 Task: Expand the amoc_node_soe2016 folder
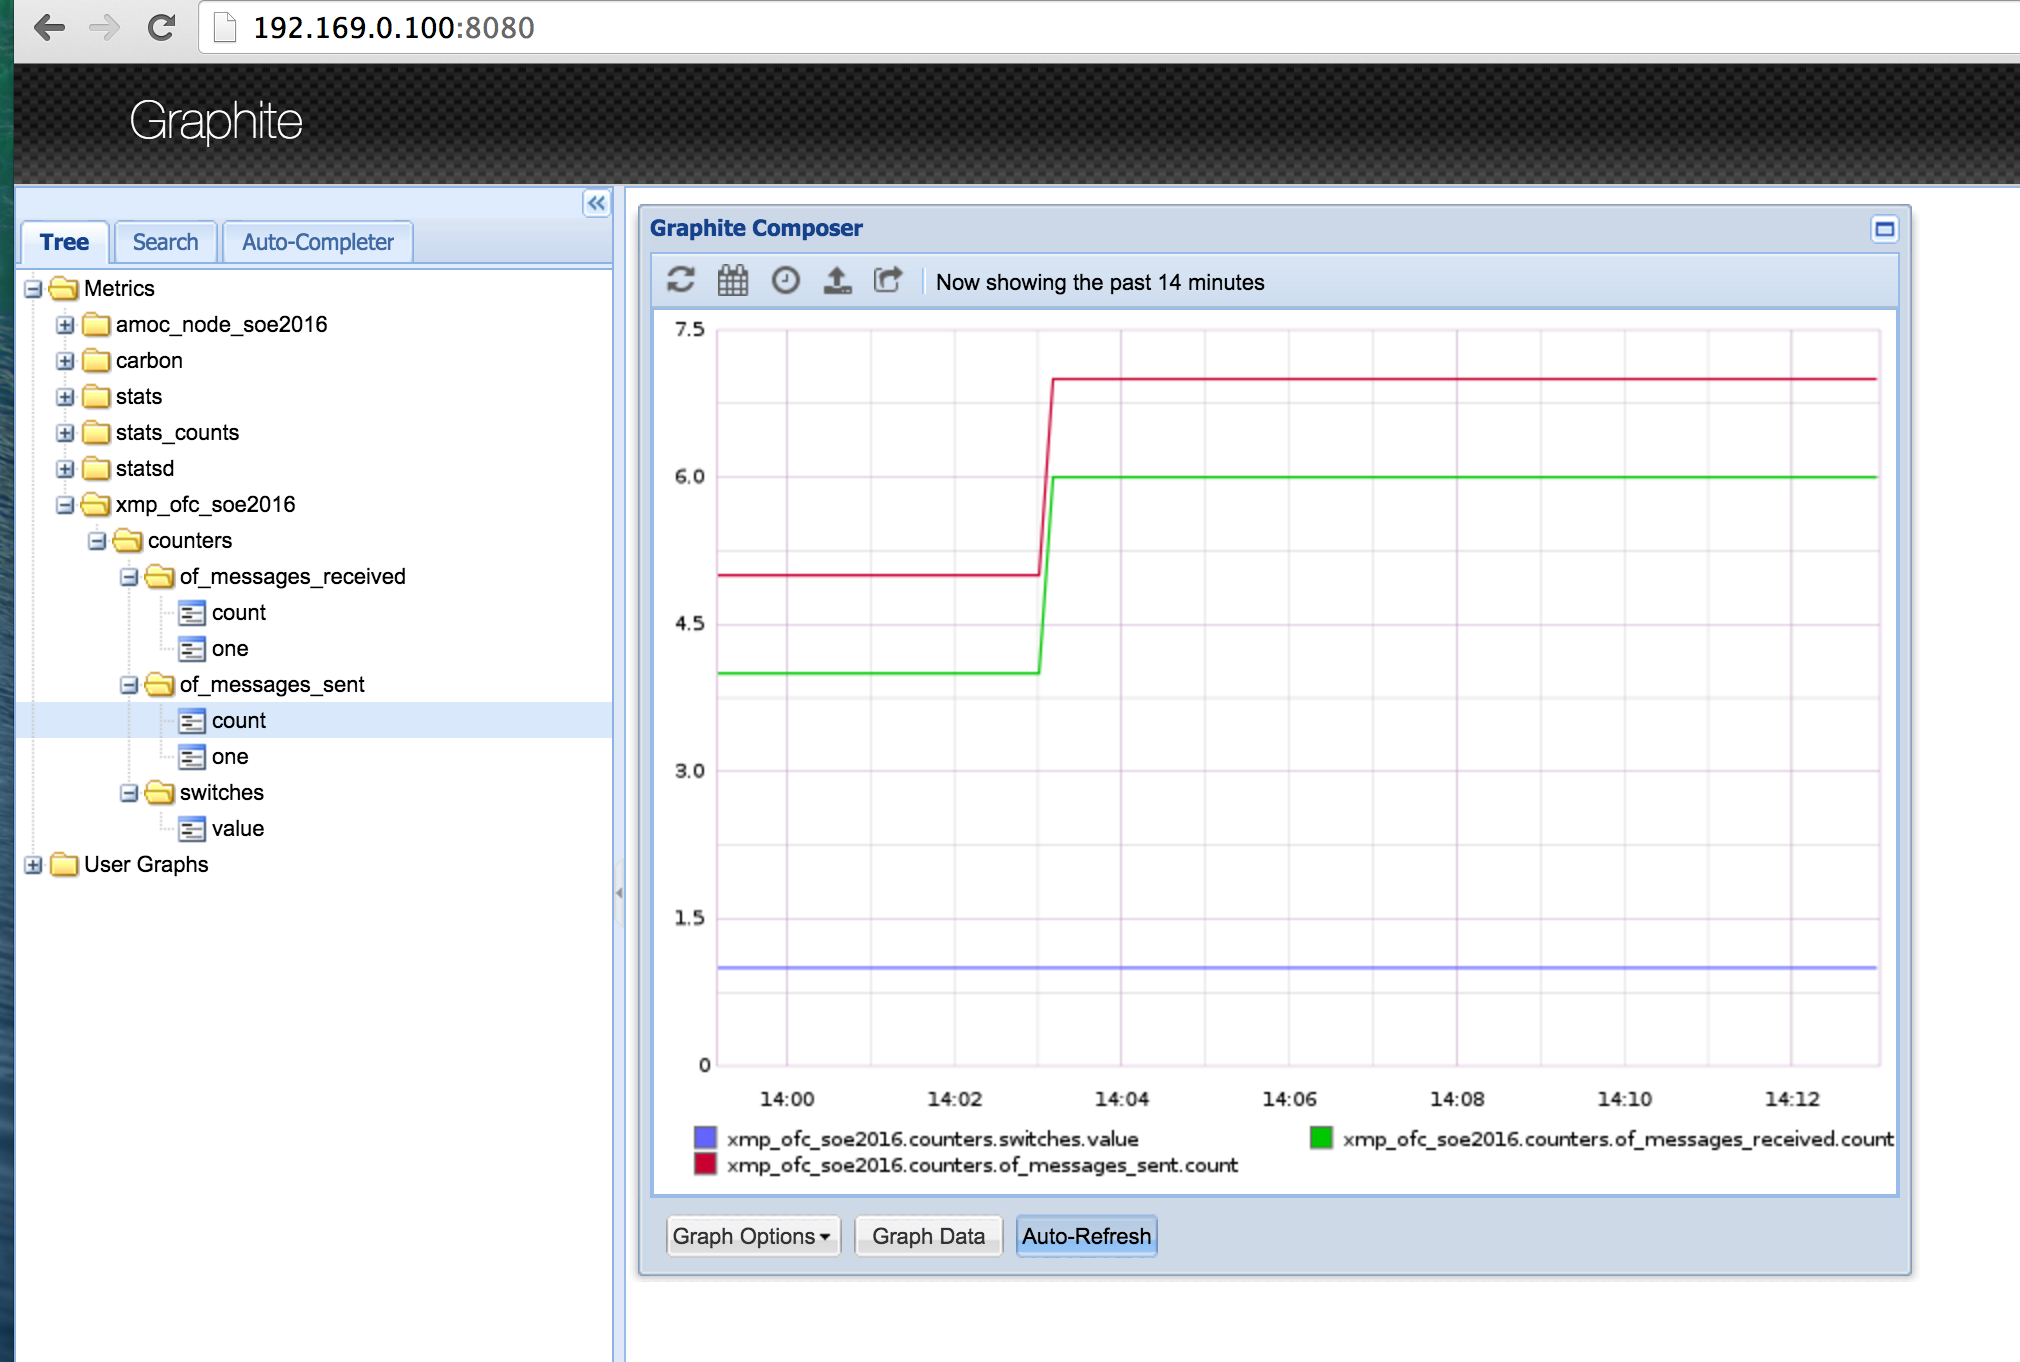[x=65, y=325]
